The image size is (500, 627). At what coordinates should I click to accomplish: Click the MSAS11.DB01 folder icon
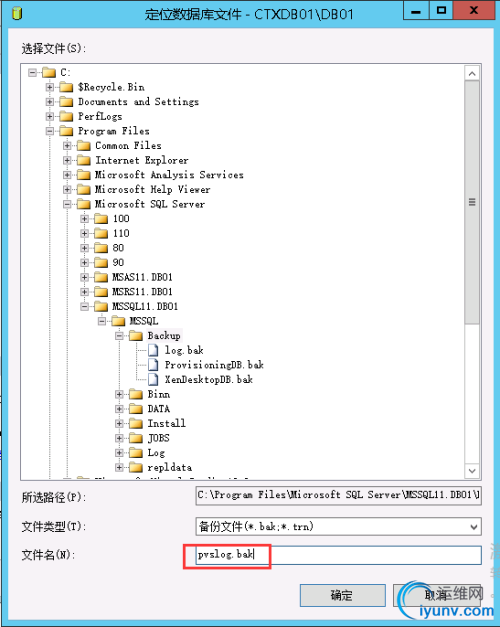(x=101, y=277)
